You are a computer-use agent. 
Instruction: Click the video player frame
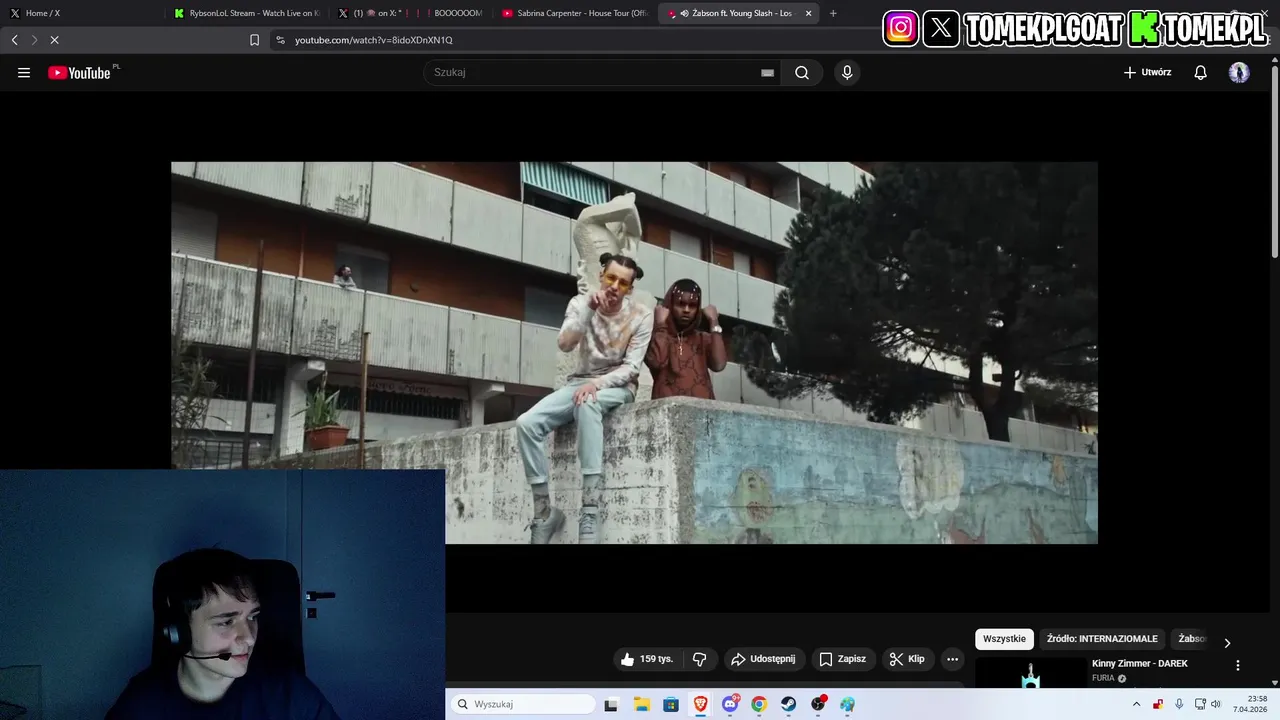(x=634, y=353)
